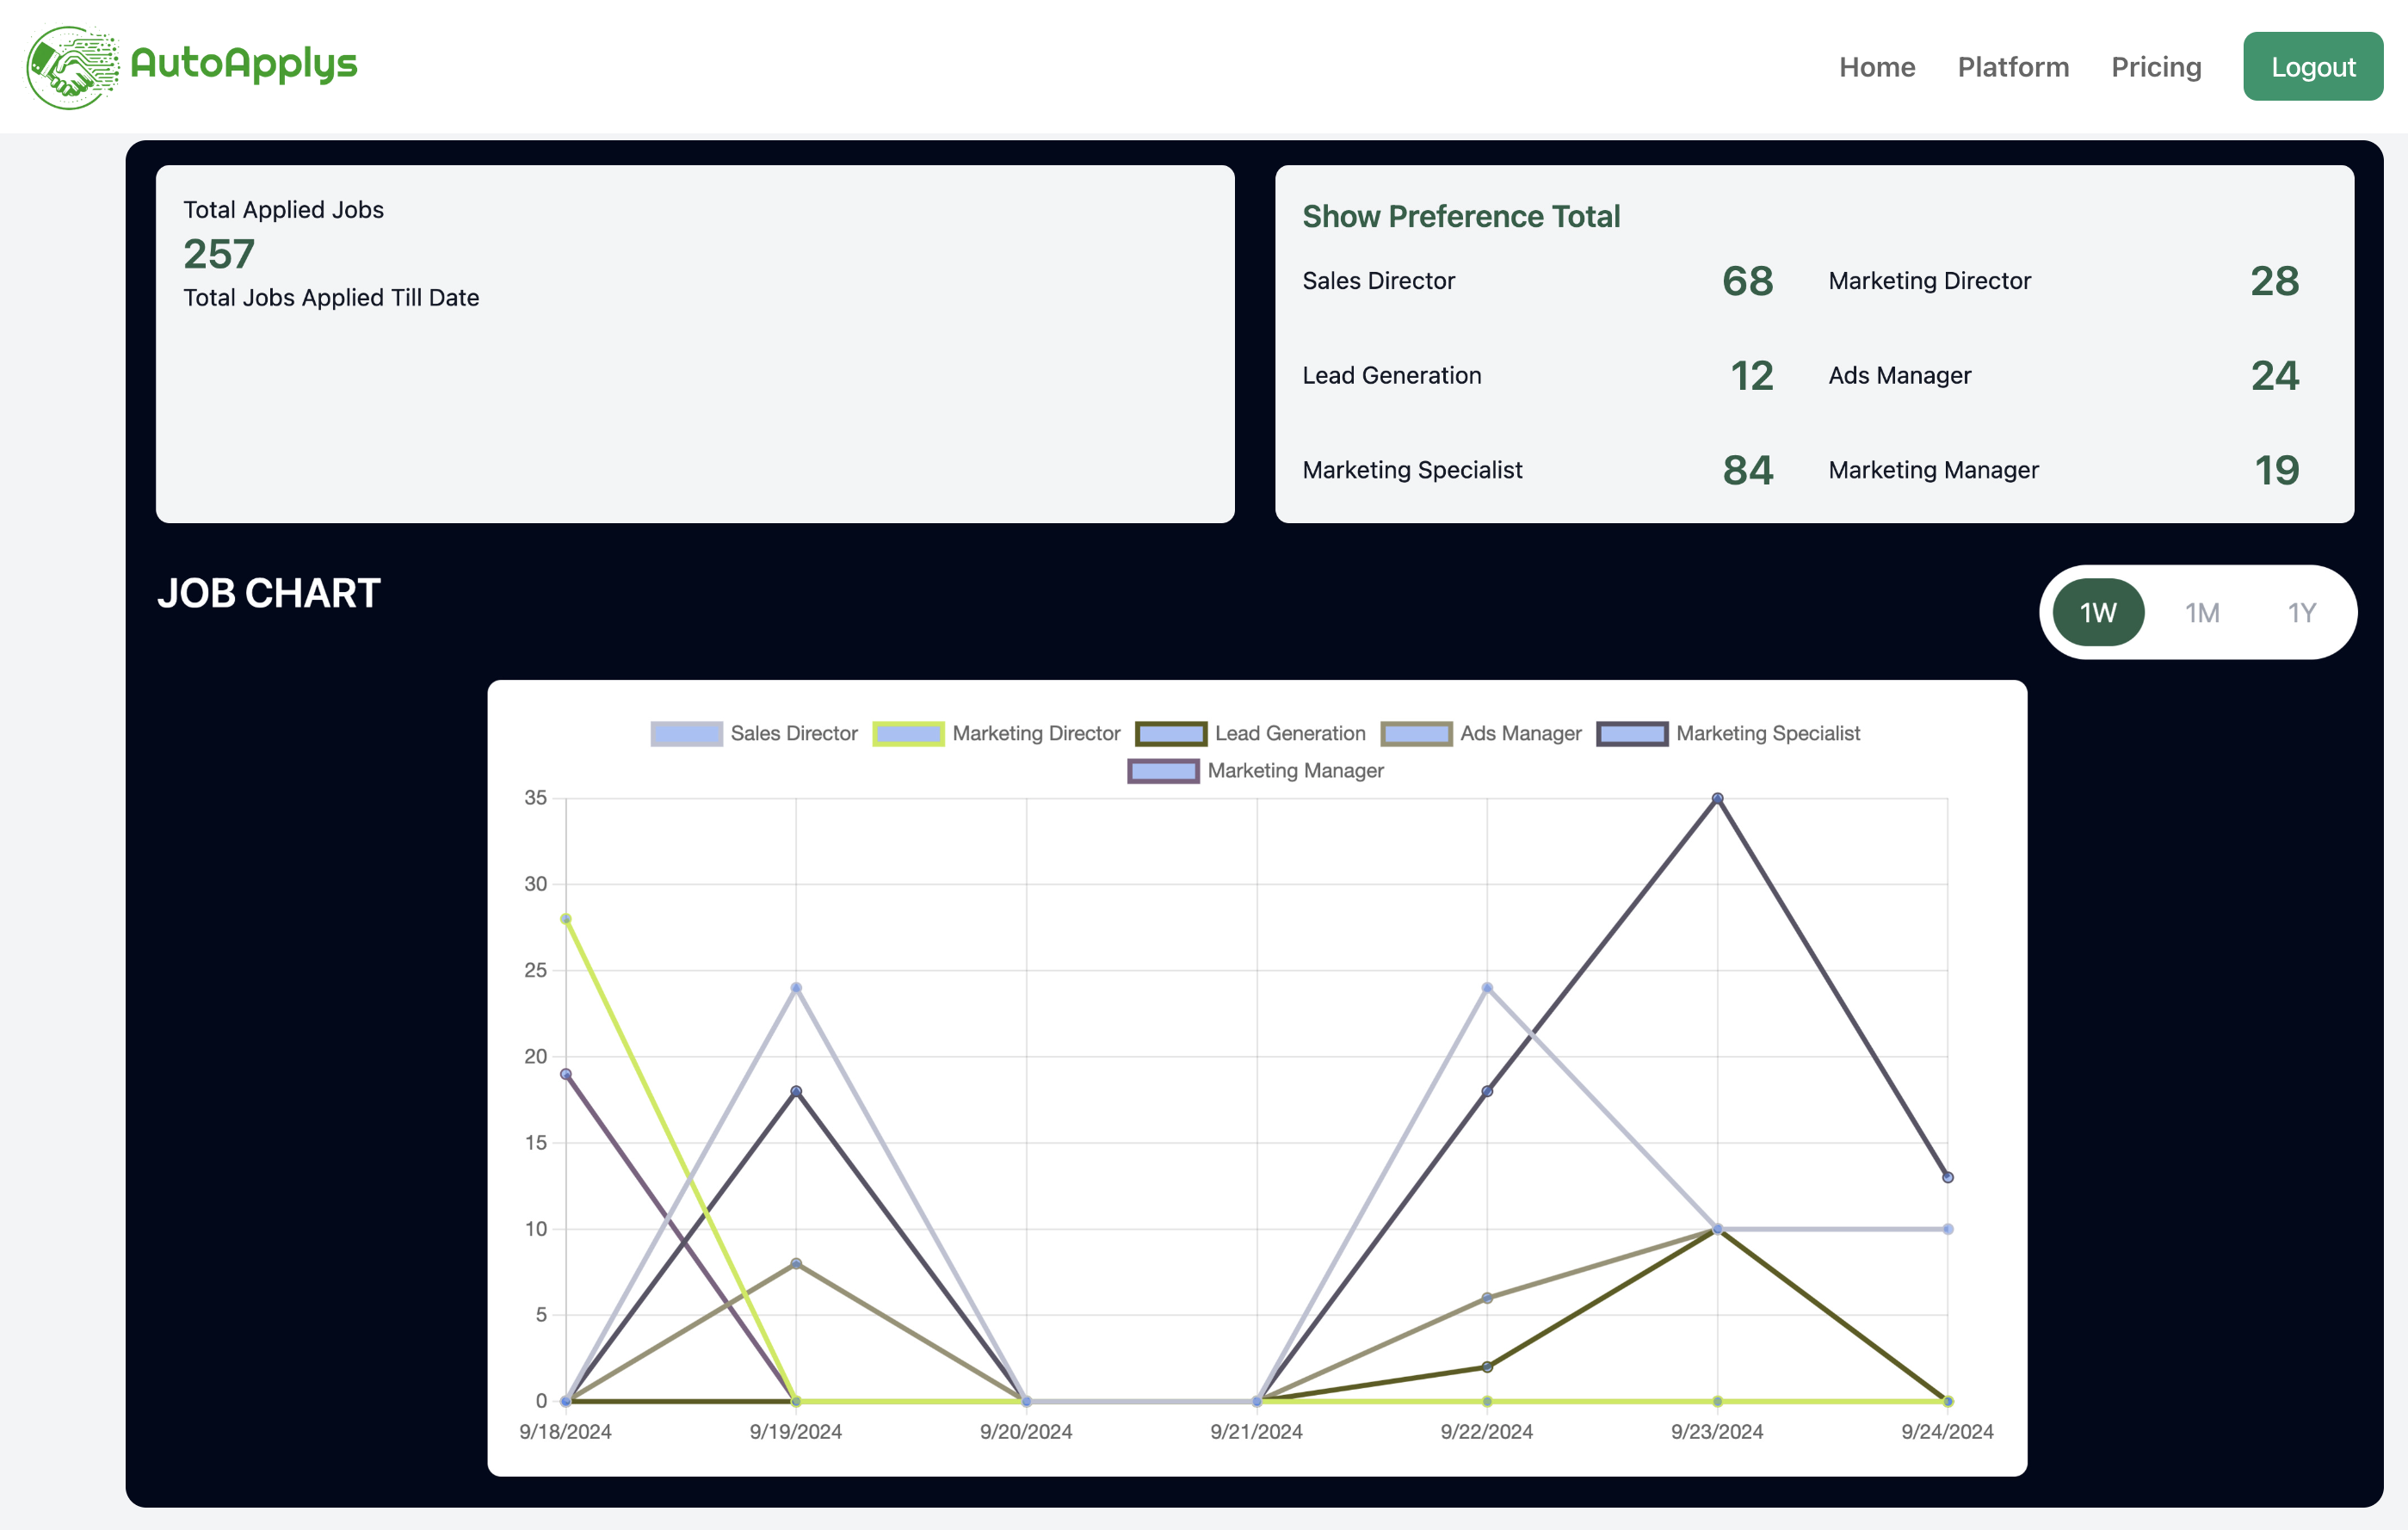2408x1530 pixels.
Task: Toggle Marketing Specialist legend item
Action: (x=1632, y=733)
